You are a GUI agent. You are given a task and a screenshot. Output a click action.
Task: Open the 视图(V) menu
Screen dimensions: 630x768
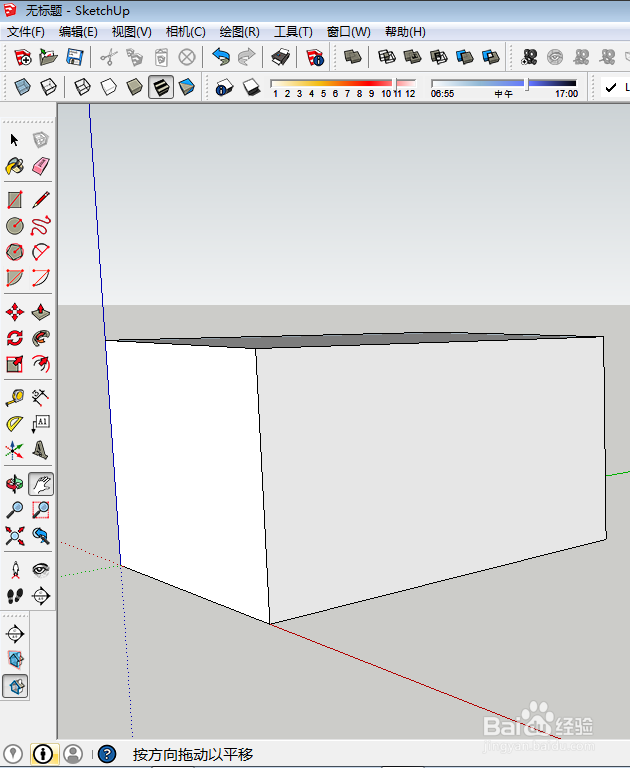[x=131, y=32]
